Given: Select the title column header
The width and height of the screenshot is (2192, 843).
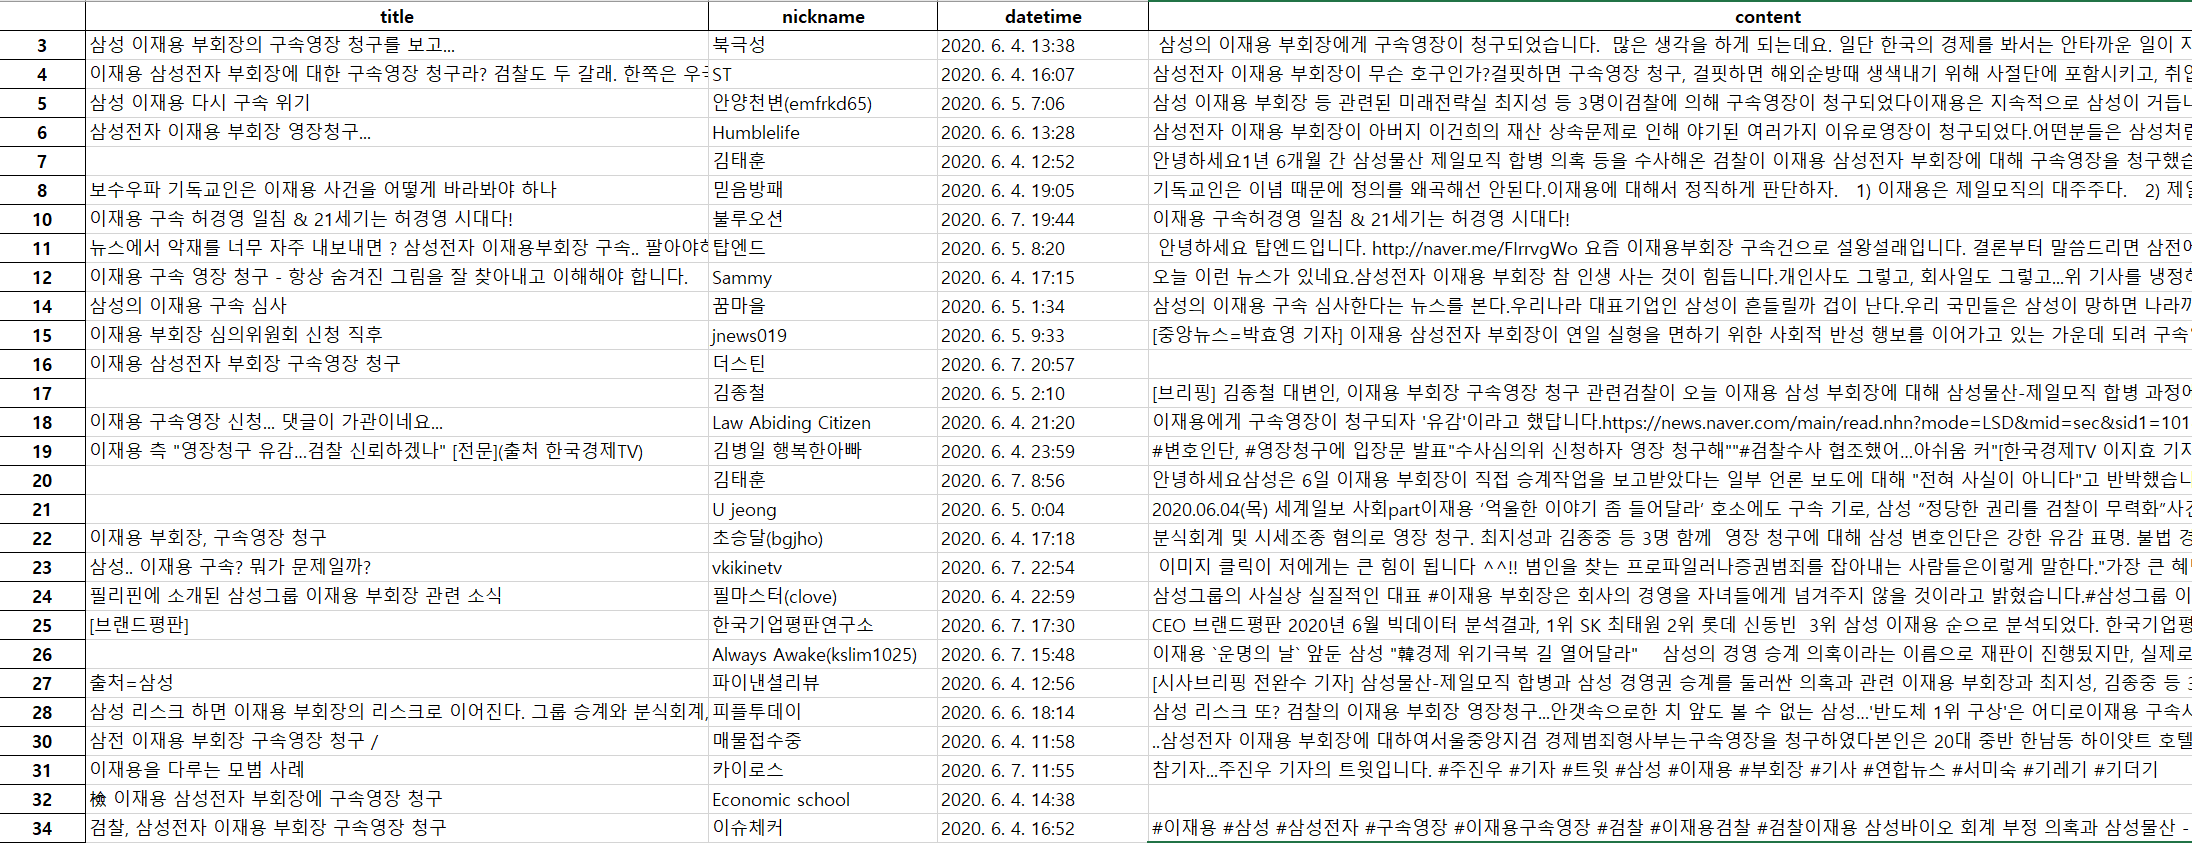Looking at the screenshot, I should pyautogui.click(x=397, y=16).
